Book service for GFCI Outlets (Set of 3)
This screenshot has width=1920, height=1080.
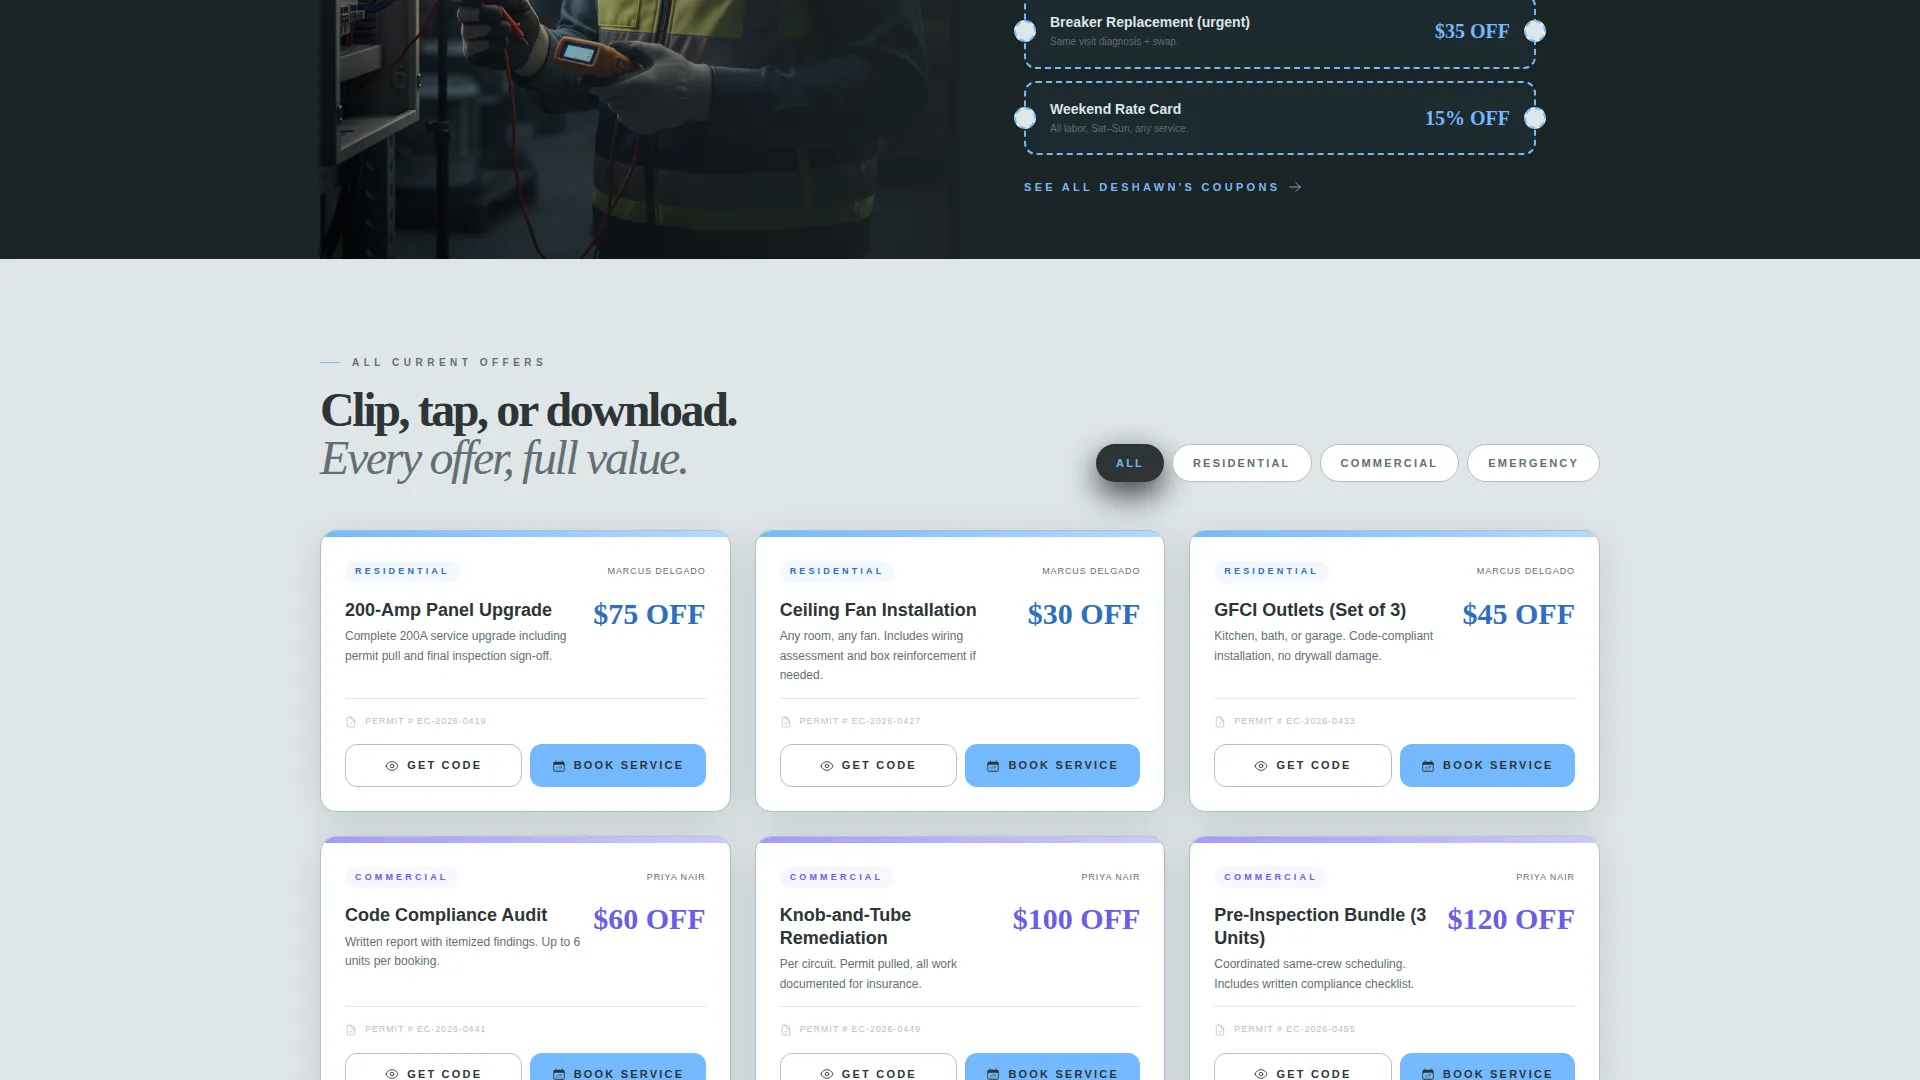tap(1487, 765)
